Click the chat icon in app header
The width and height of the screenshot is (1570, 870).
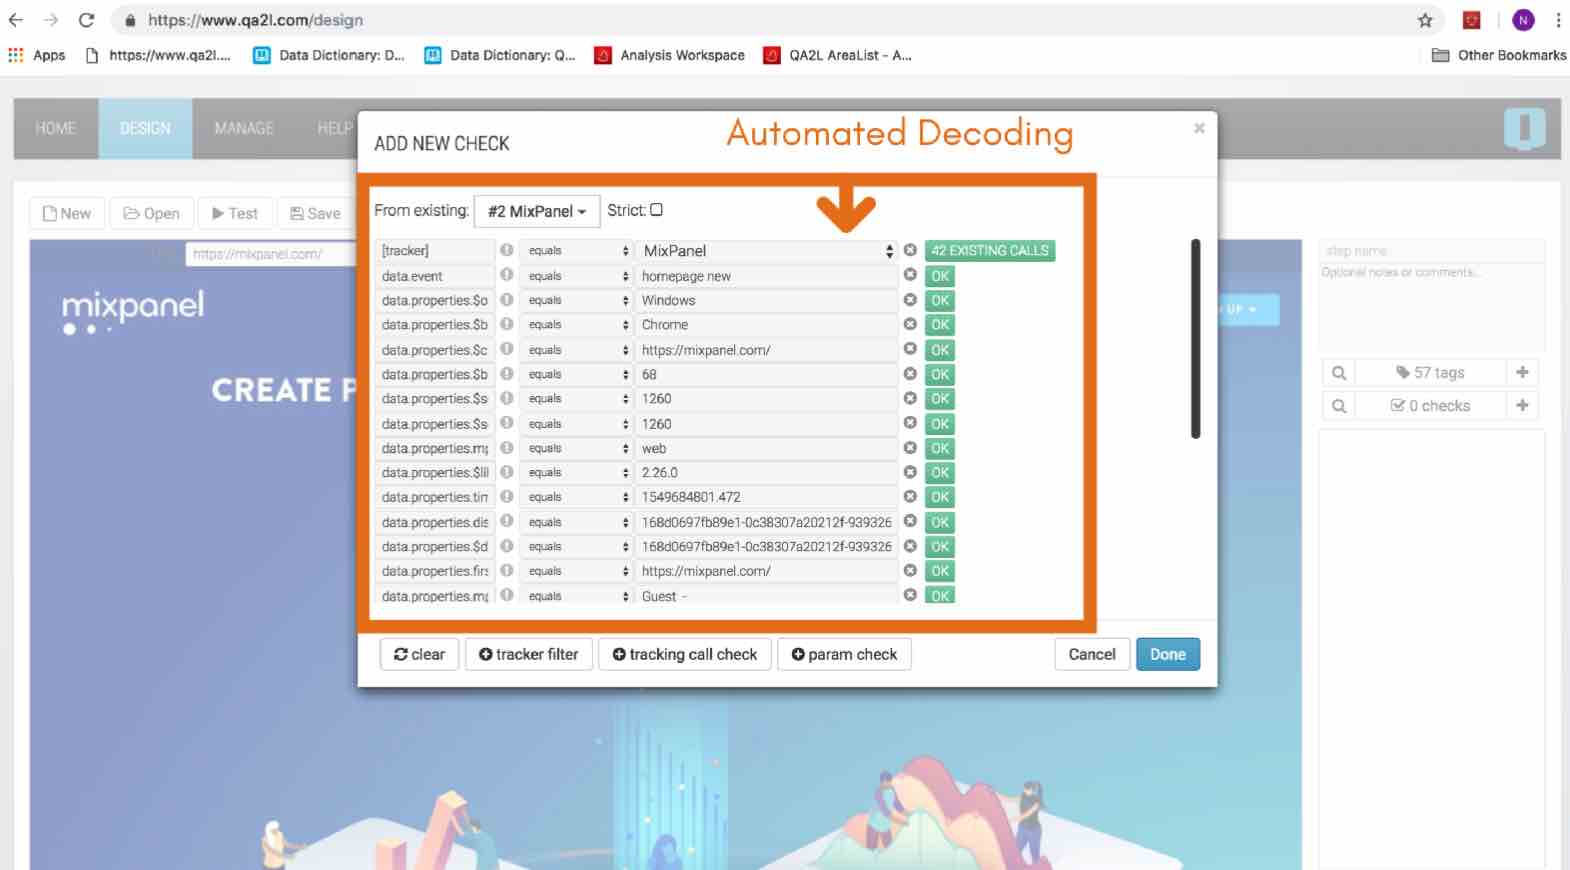(1525, 129)
